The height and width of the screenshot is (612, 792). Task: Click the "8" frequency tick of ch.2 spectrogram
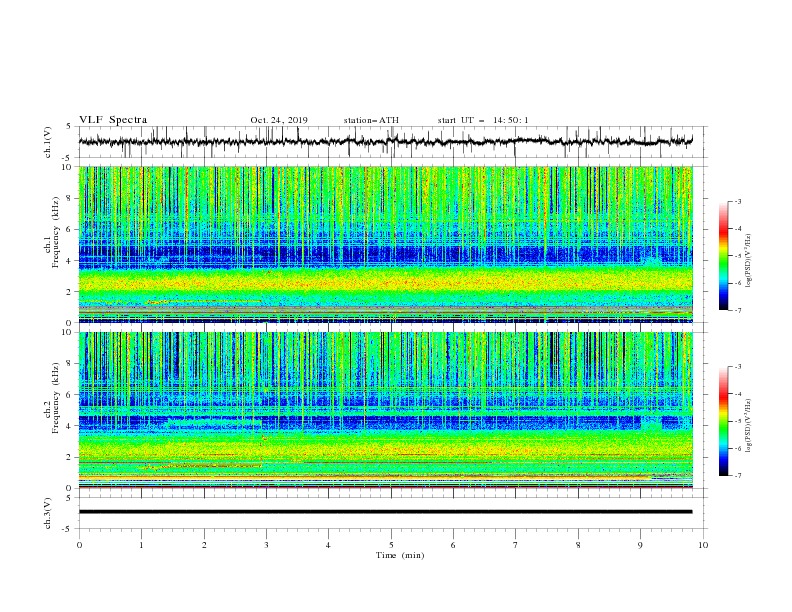[71, 364]
